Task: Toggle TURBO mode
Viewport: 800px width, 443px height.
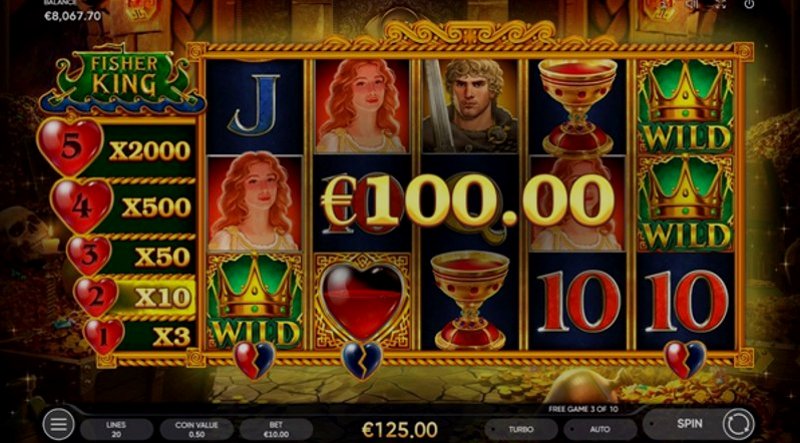Action: [520, 429]
